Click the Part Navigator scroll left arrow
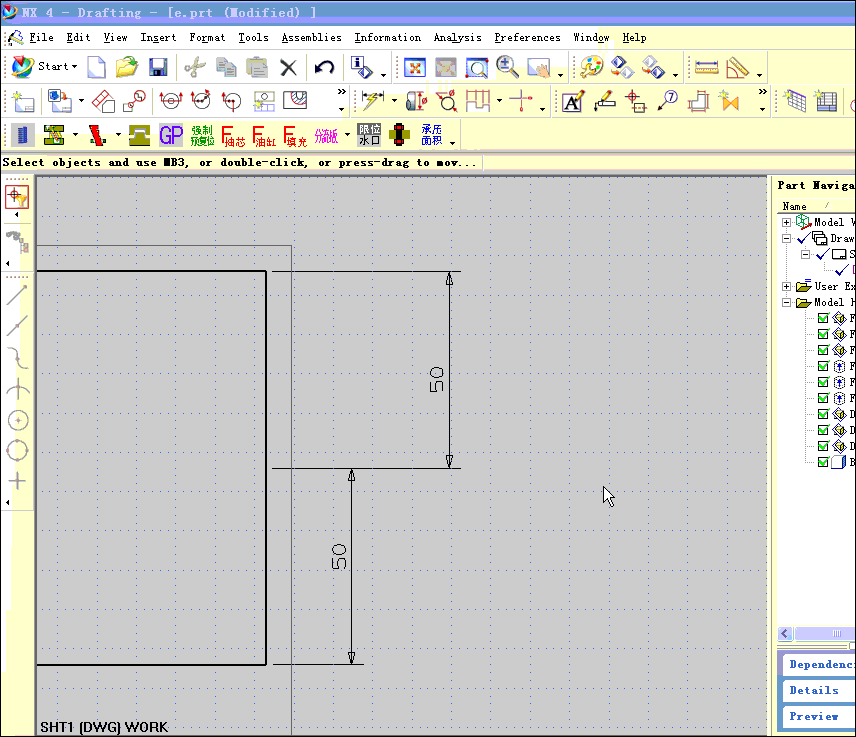 785,633
